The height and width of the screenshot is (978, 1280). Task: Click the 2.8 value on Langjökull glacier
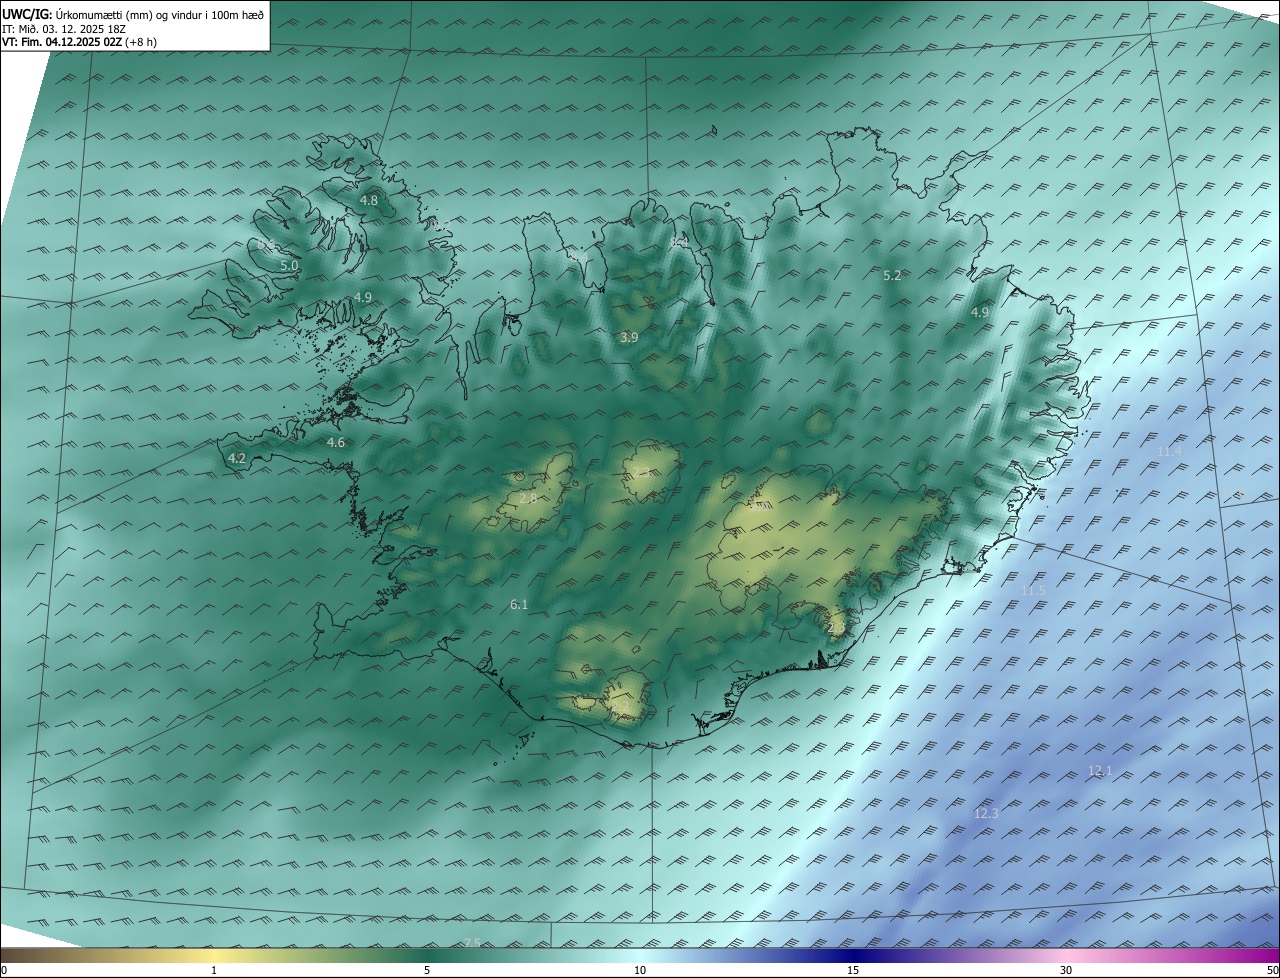click(529, 499)
